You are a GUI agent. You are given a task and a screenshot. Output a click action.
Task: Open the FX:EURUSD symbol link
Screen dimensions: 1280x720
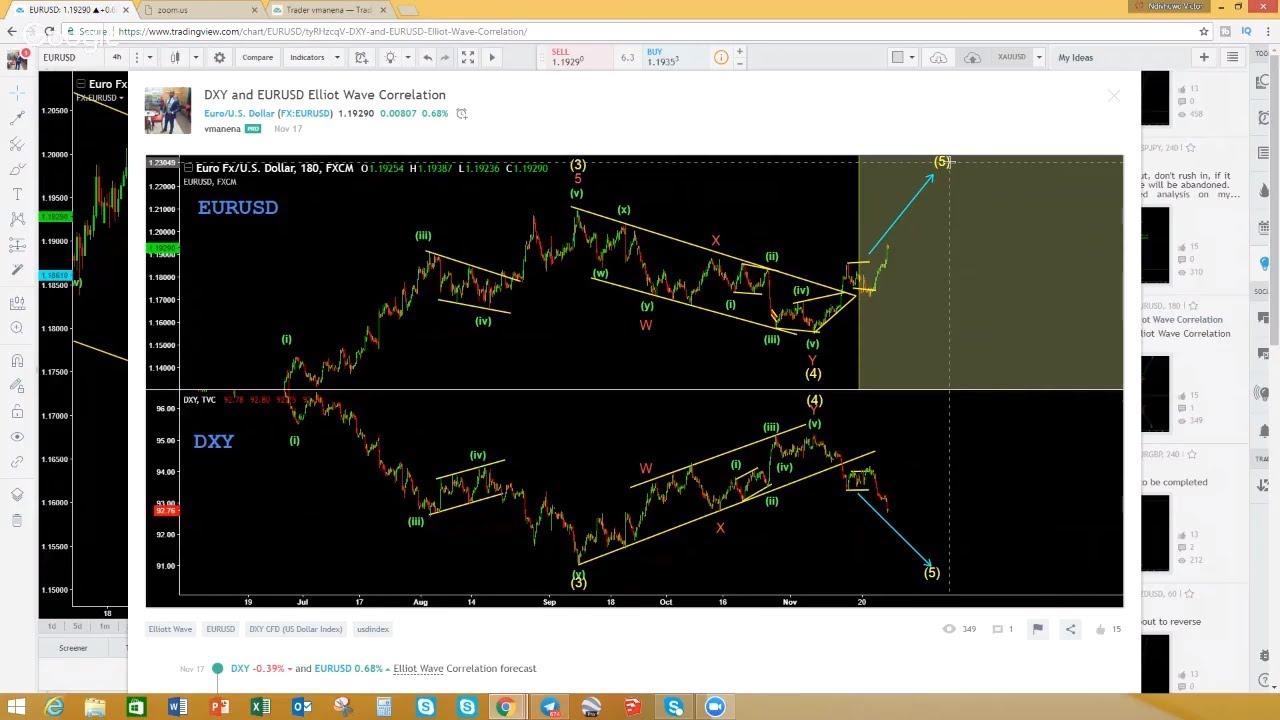(x=305, y=114)
